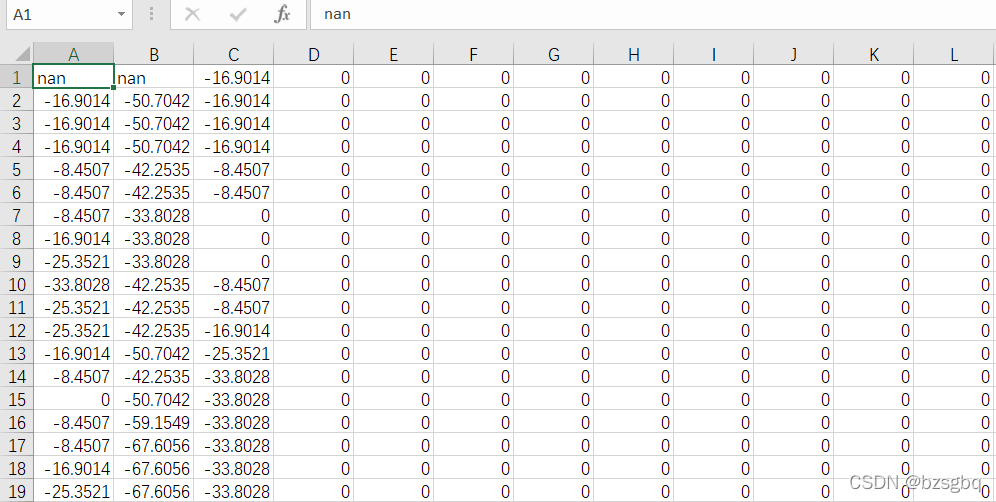The image size is (996, 502).
Task: Select row 11 header
Action: pos(17,307)
